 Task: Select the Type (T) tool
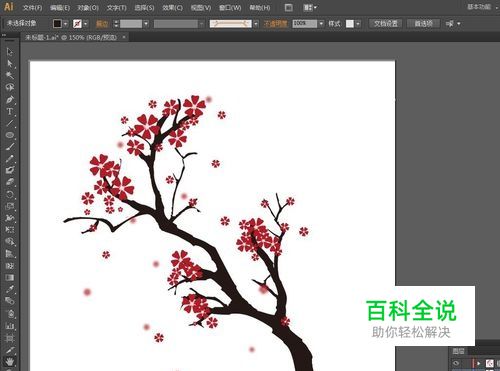pyautogui.click(x=10, y=111)
